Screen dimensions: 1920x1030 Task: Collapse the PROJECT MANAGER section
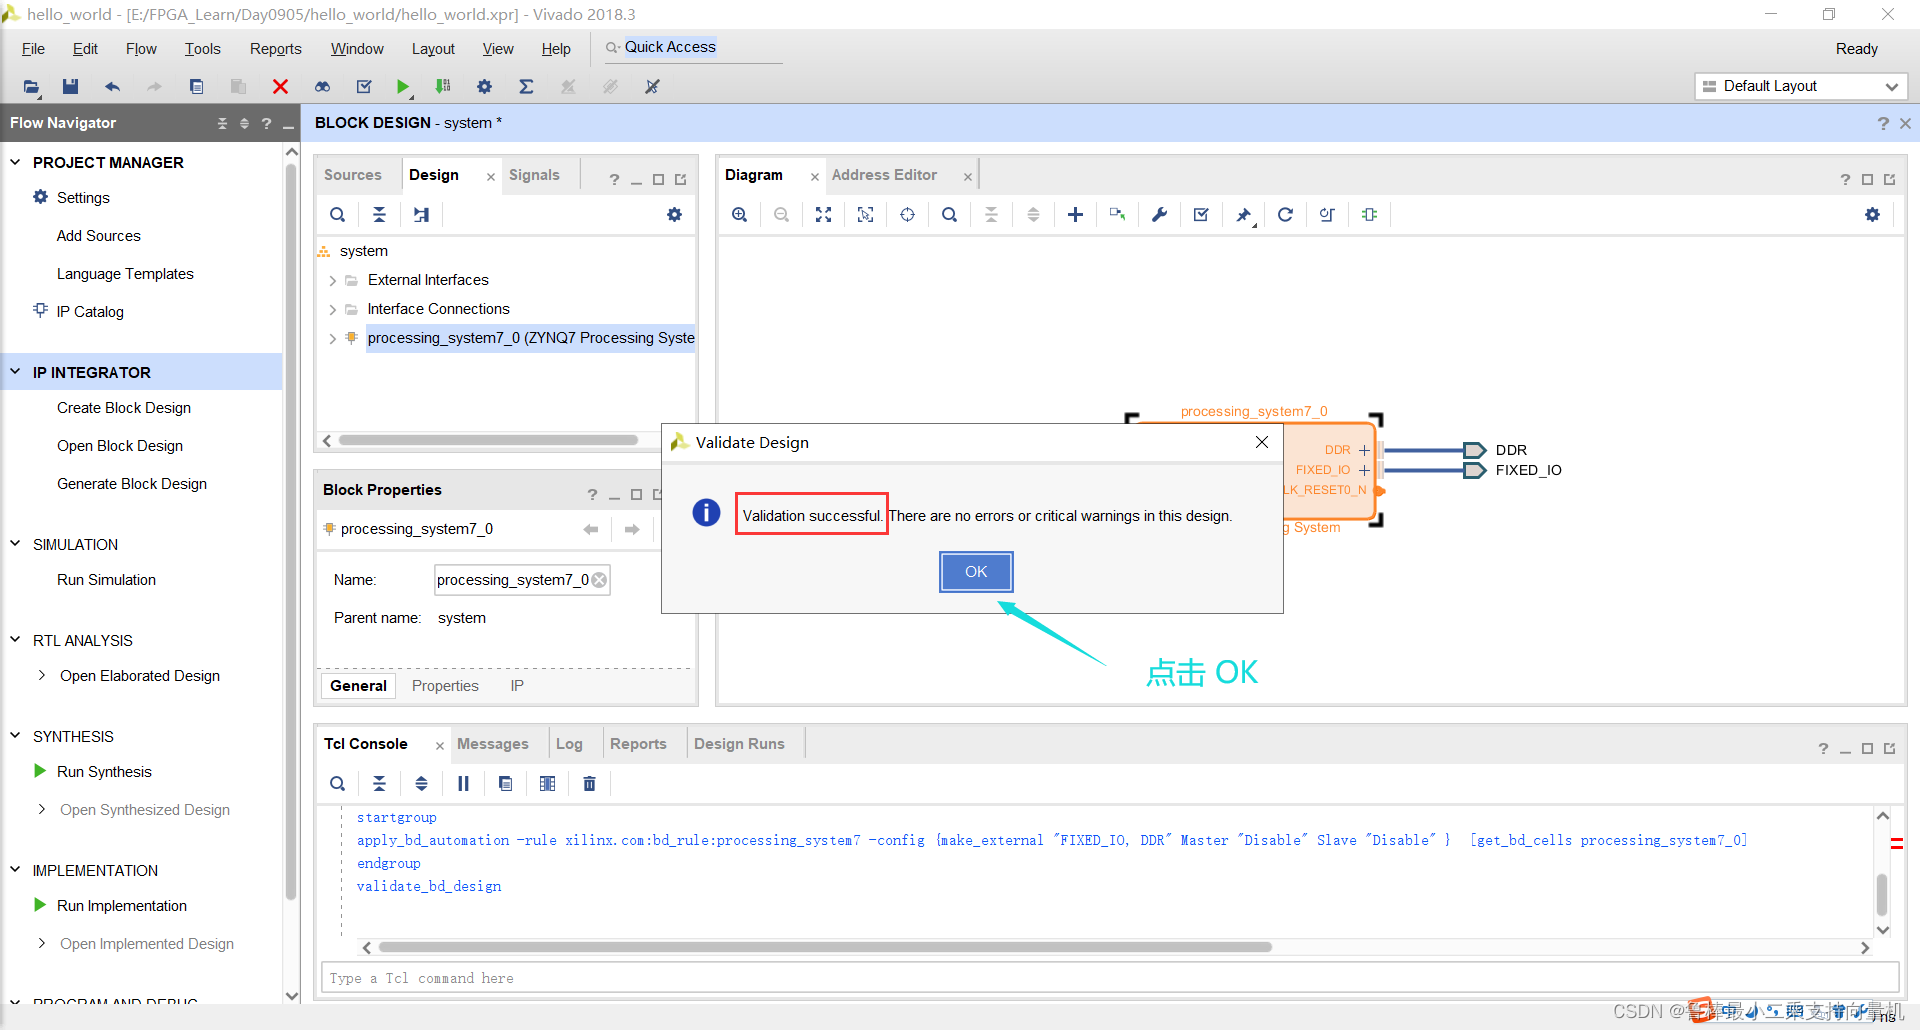pos(15,162)
